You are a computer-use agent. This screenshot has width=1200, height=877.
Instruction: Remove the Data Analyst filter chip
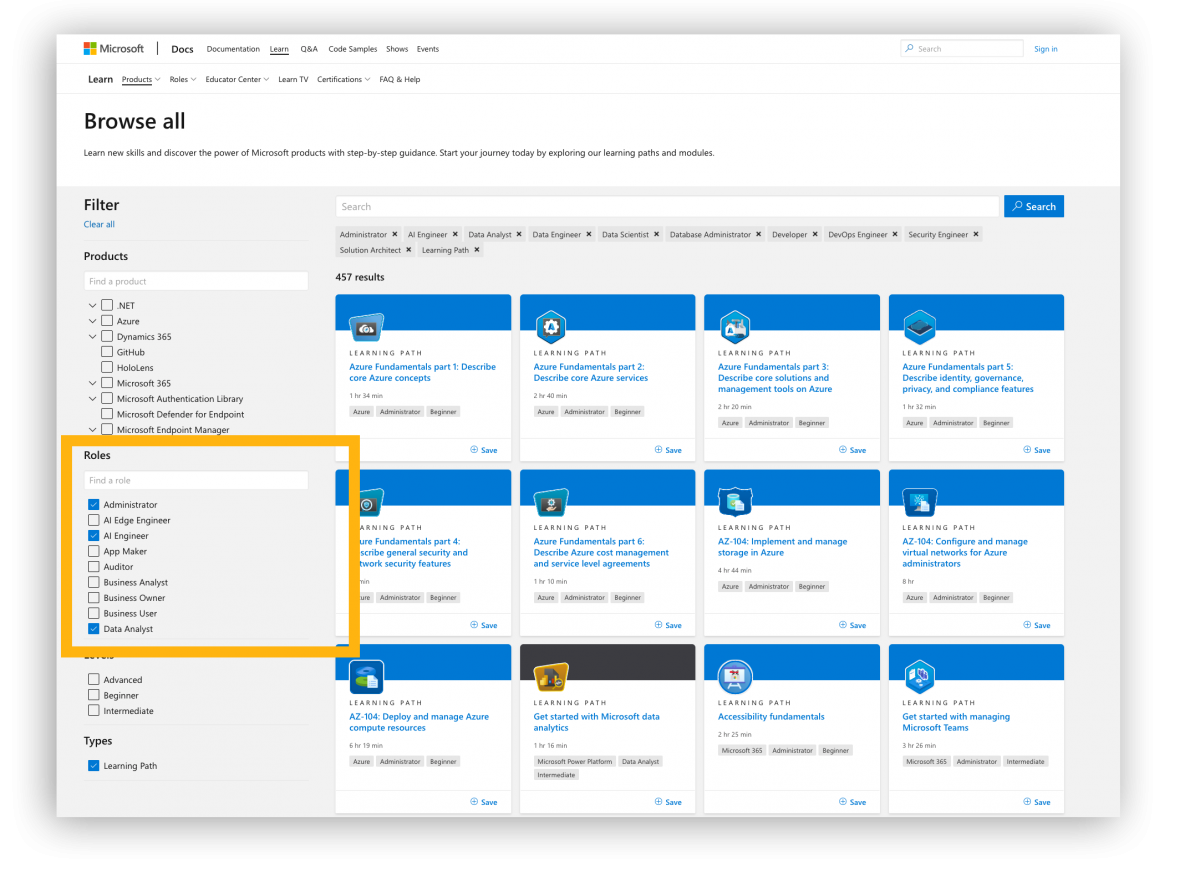tap(520, 234)
